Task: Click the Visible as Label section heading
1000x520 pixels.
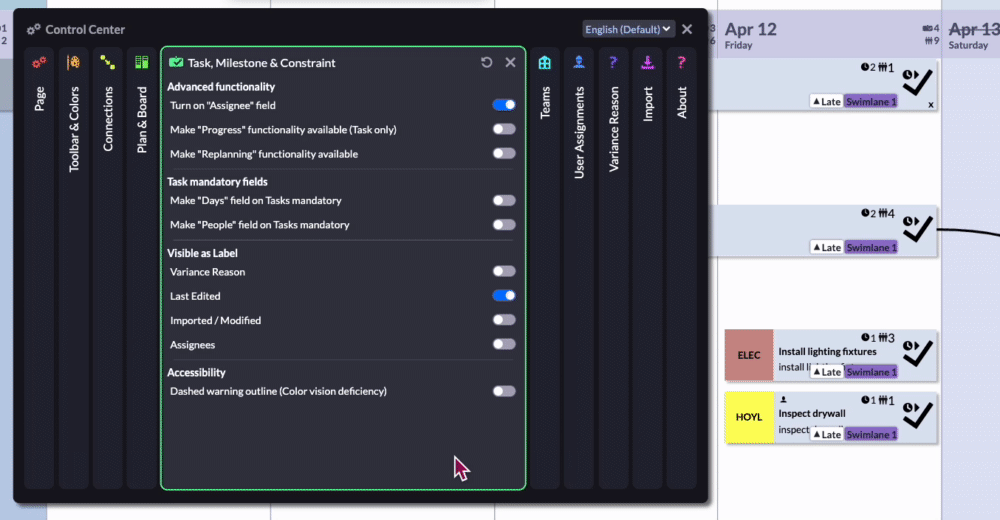Action: [202, 253]
